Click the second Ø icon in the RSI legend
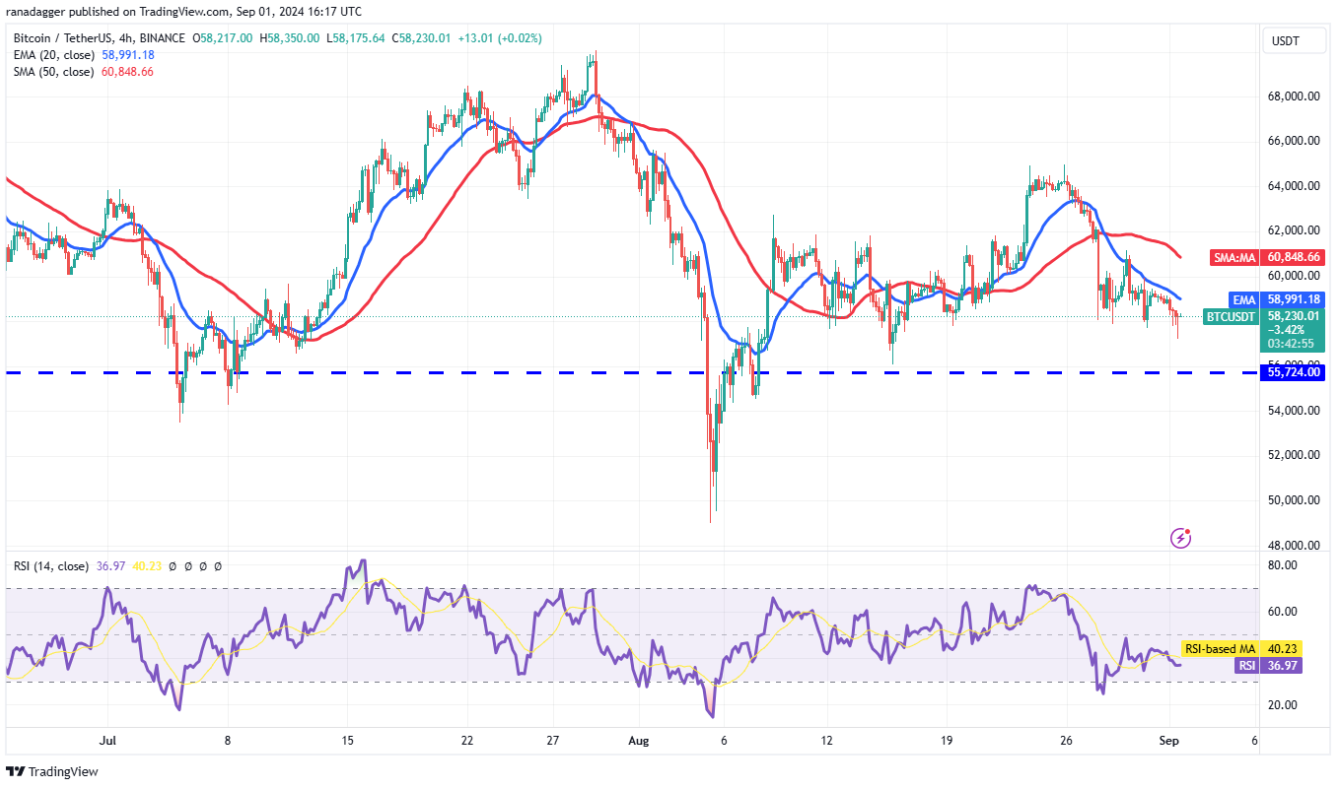 tap(188, 566)
